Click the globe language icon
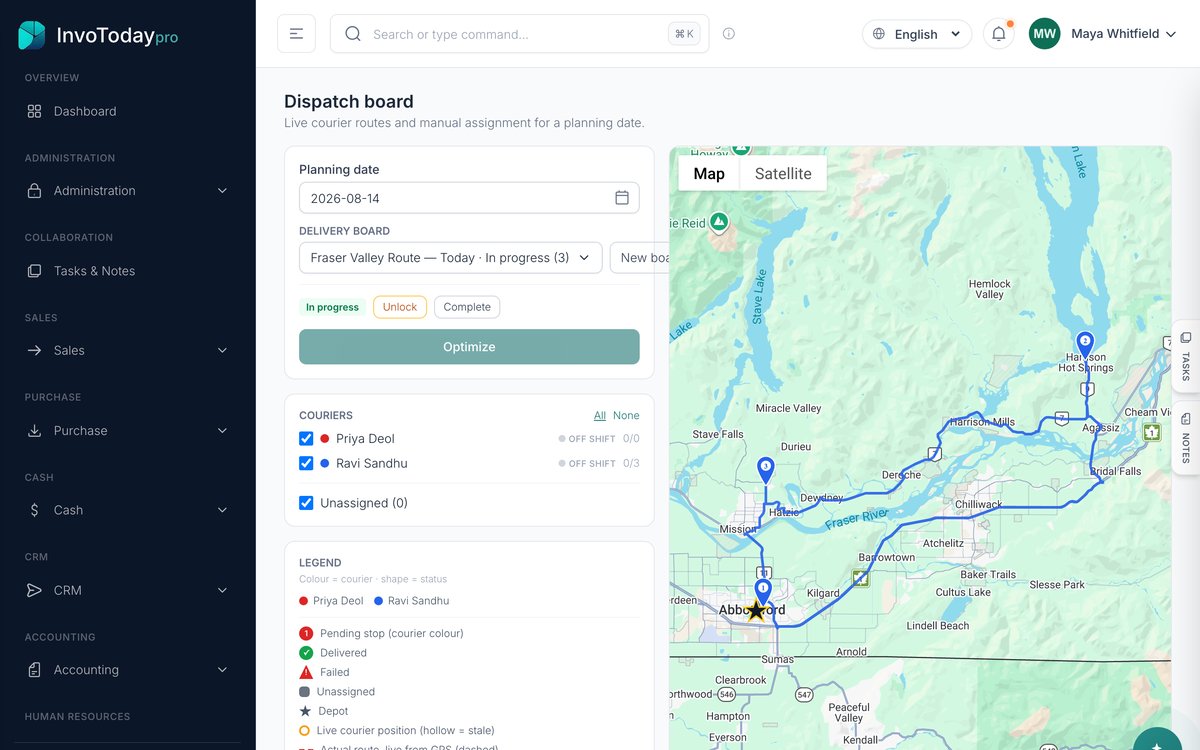This screenshot has height=750, width=1200. tap(879, 34)
